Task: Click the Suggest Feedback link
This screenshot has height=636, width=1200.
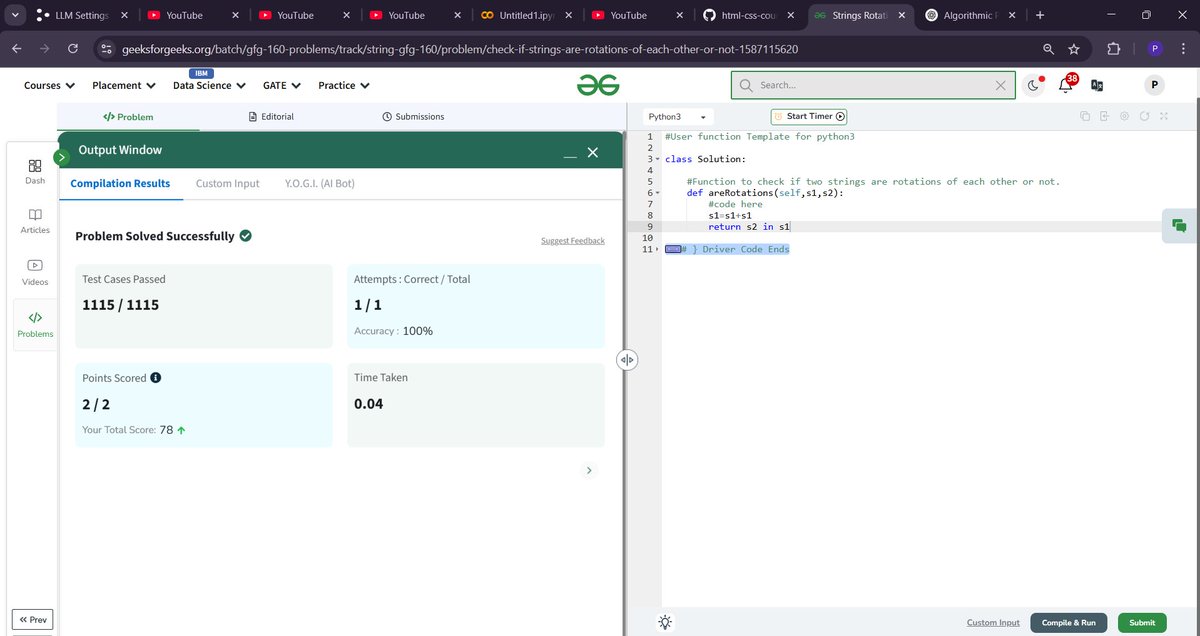Action: coord(572,241)
